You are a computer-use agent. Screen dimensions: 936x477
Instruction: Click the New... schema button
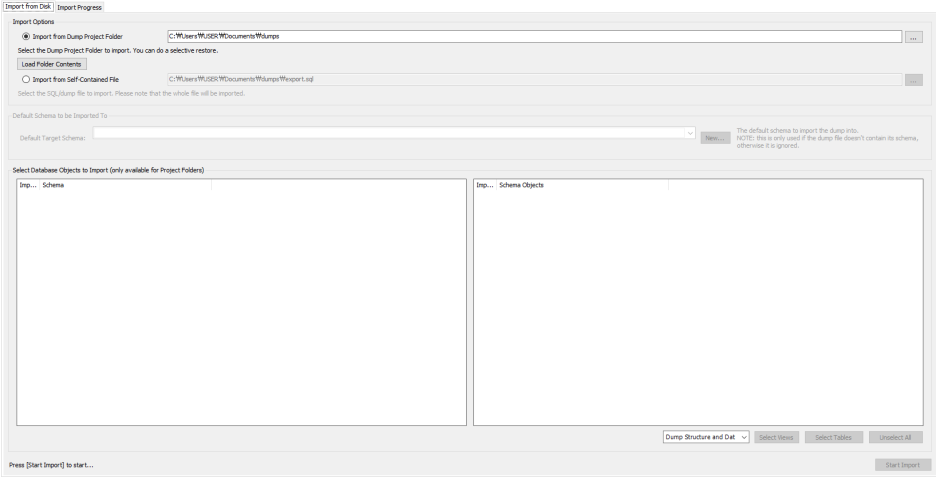[715, 138]
